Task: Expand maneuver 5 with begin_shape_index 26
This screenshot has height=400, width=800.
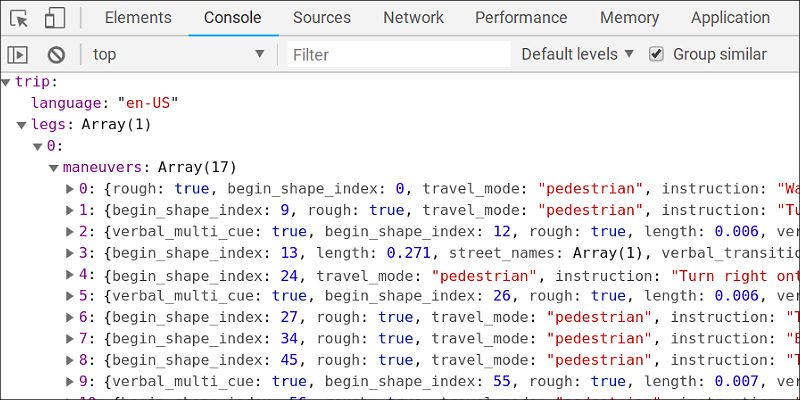Action: tap(70, 296)
